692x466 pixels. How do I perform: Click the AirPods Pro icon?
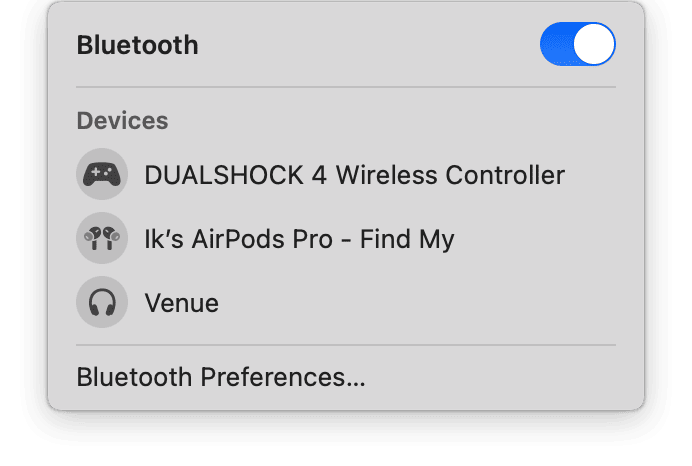[101, 239]
